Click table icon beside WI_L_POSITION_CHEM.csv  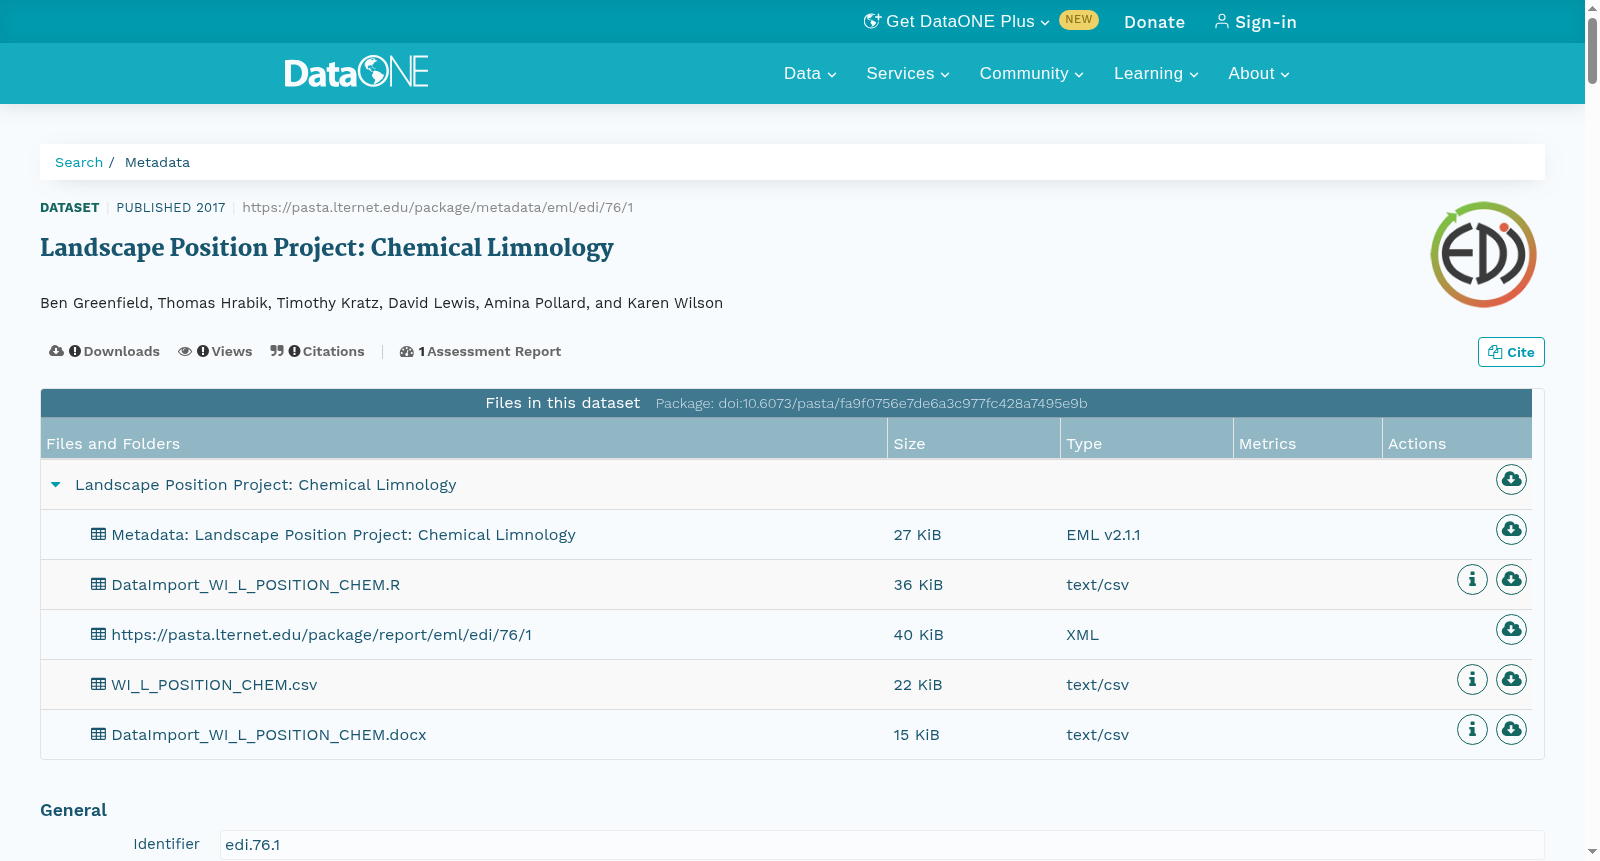98,684
